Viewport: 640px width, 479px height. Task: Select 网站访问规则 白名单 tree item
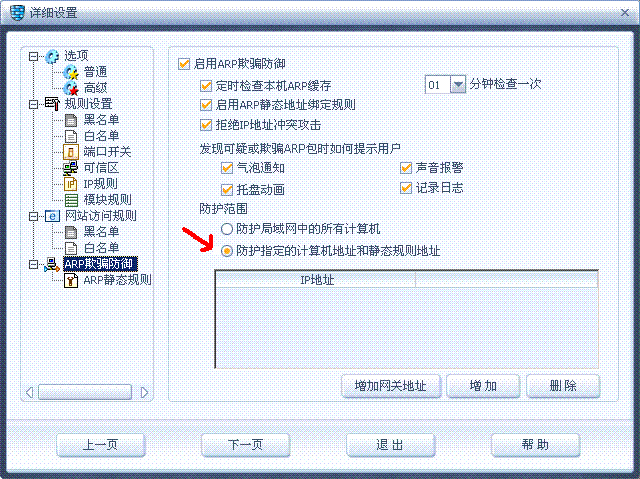(x=101, y=248)
